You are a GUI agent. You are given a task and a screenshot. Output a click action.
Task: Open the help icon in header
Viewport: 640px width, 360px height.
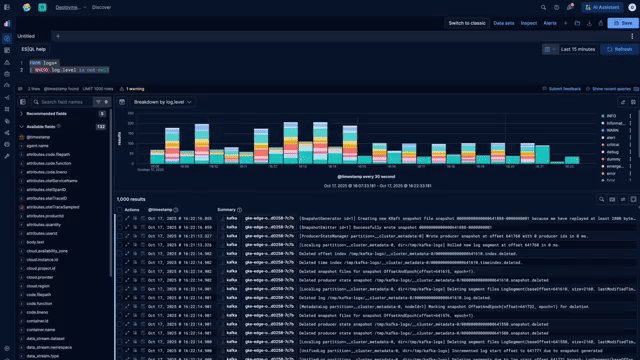[x=556, y=7]
